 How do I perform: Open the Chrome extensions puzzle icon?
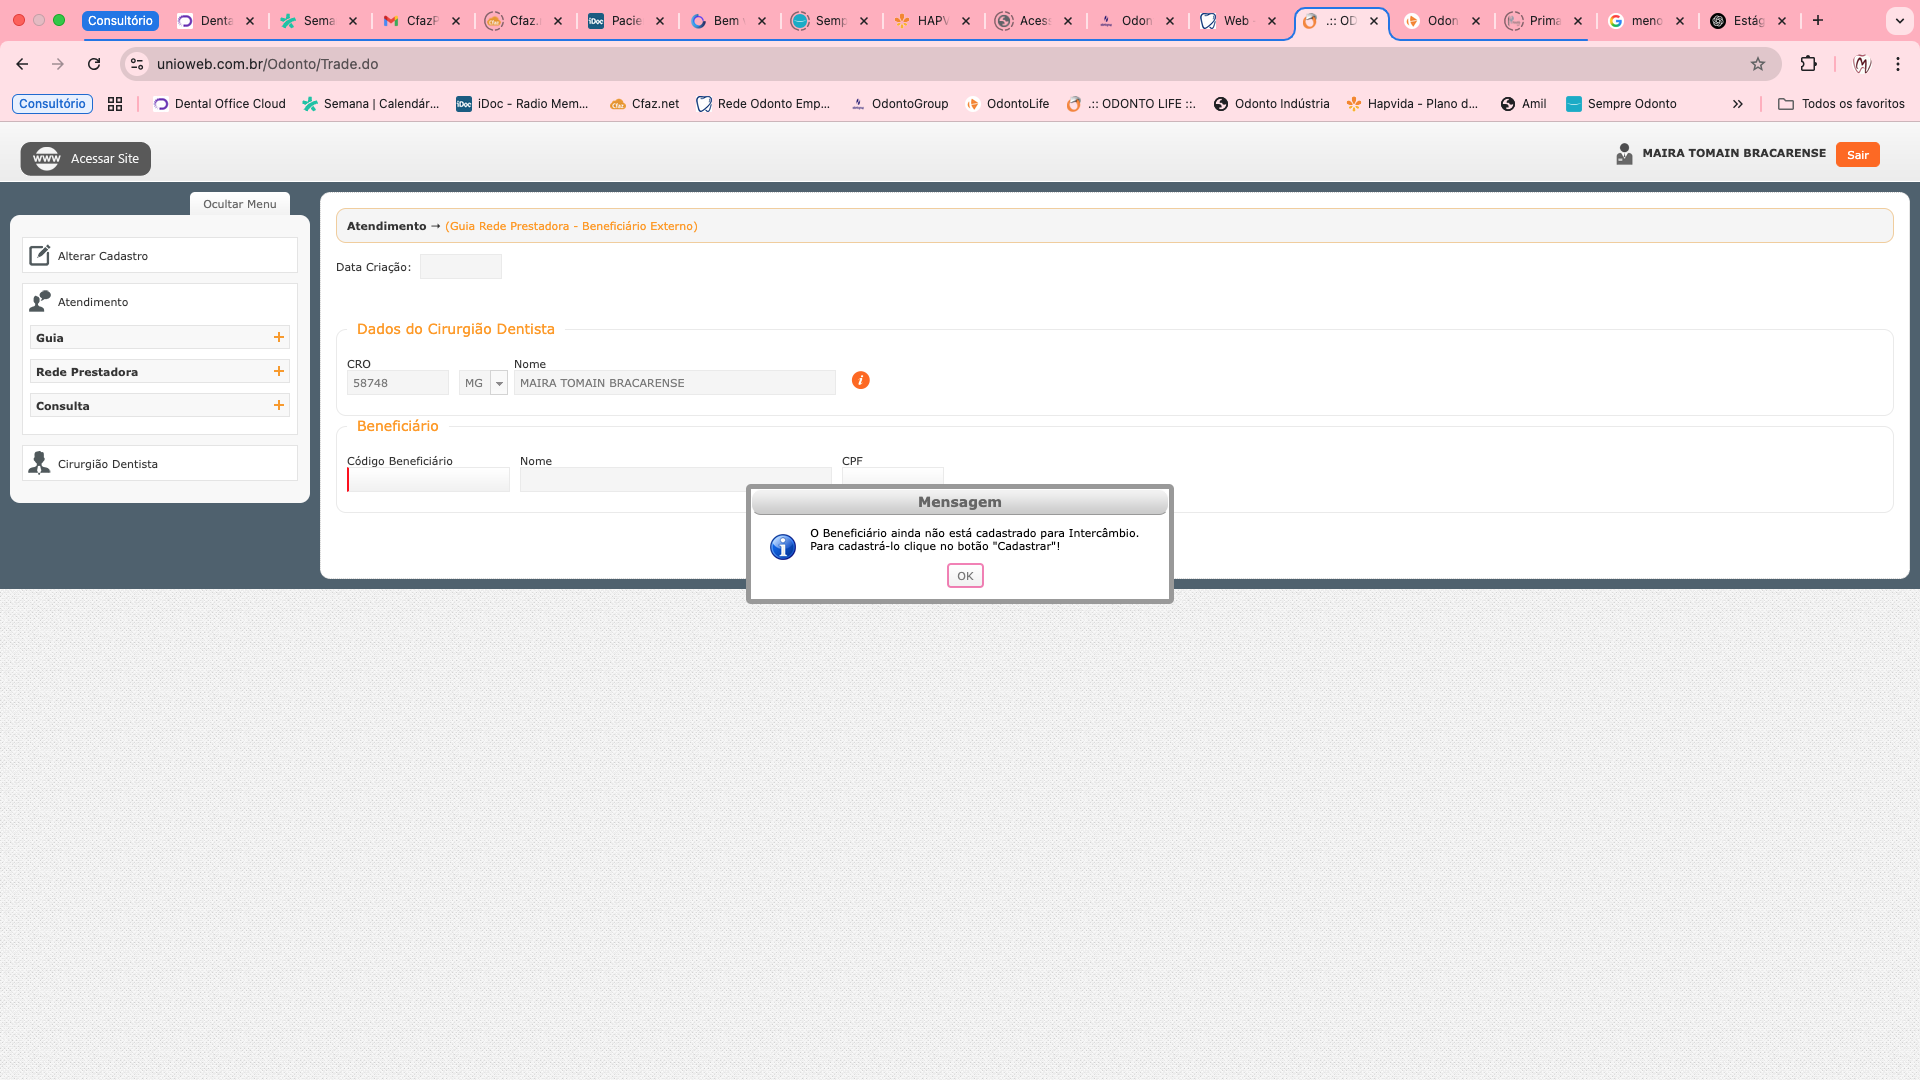coord(1808,64)
